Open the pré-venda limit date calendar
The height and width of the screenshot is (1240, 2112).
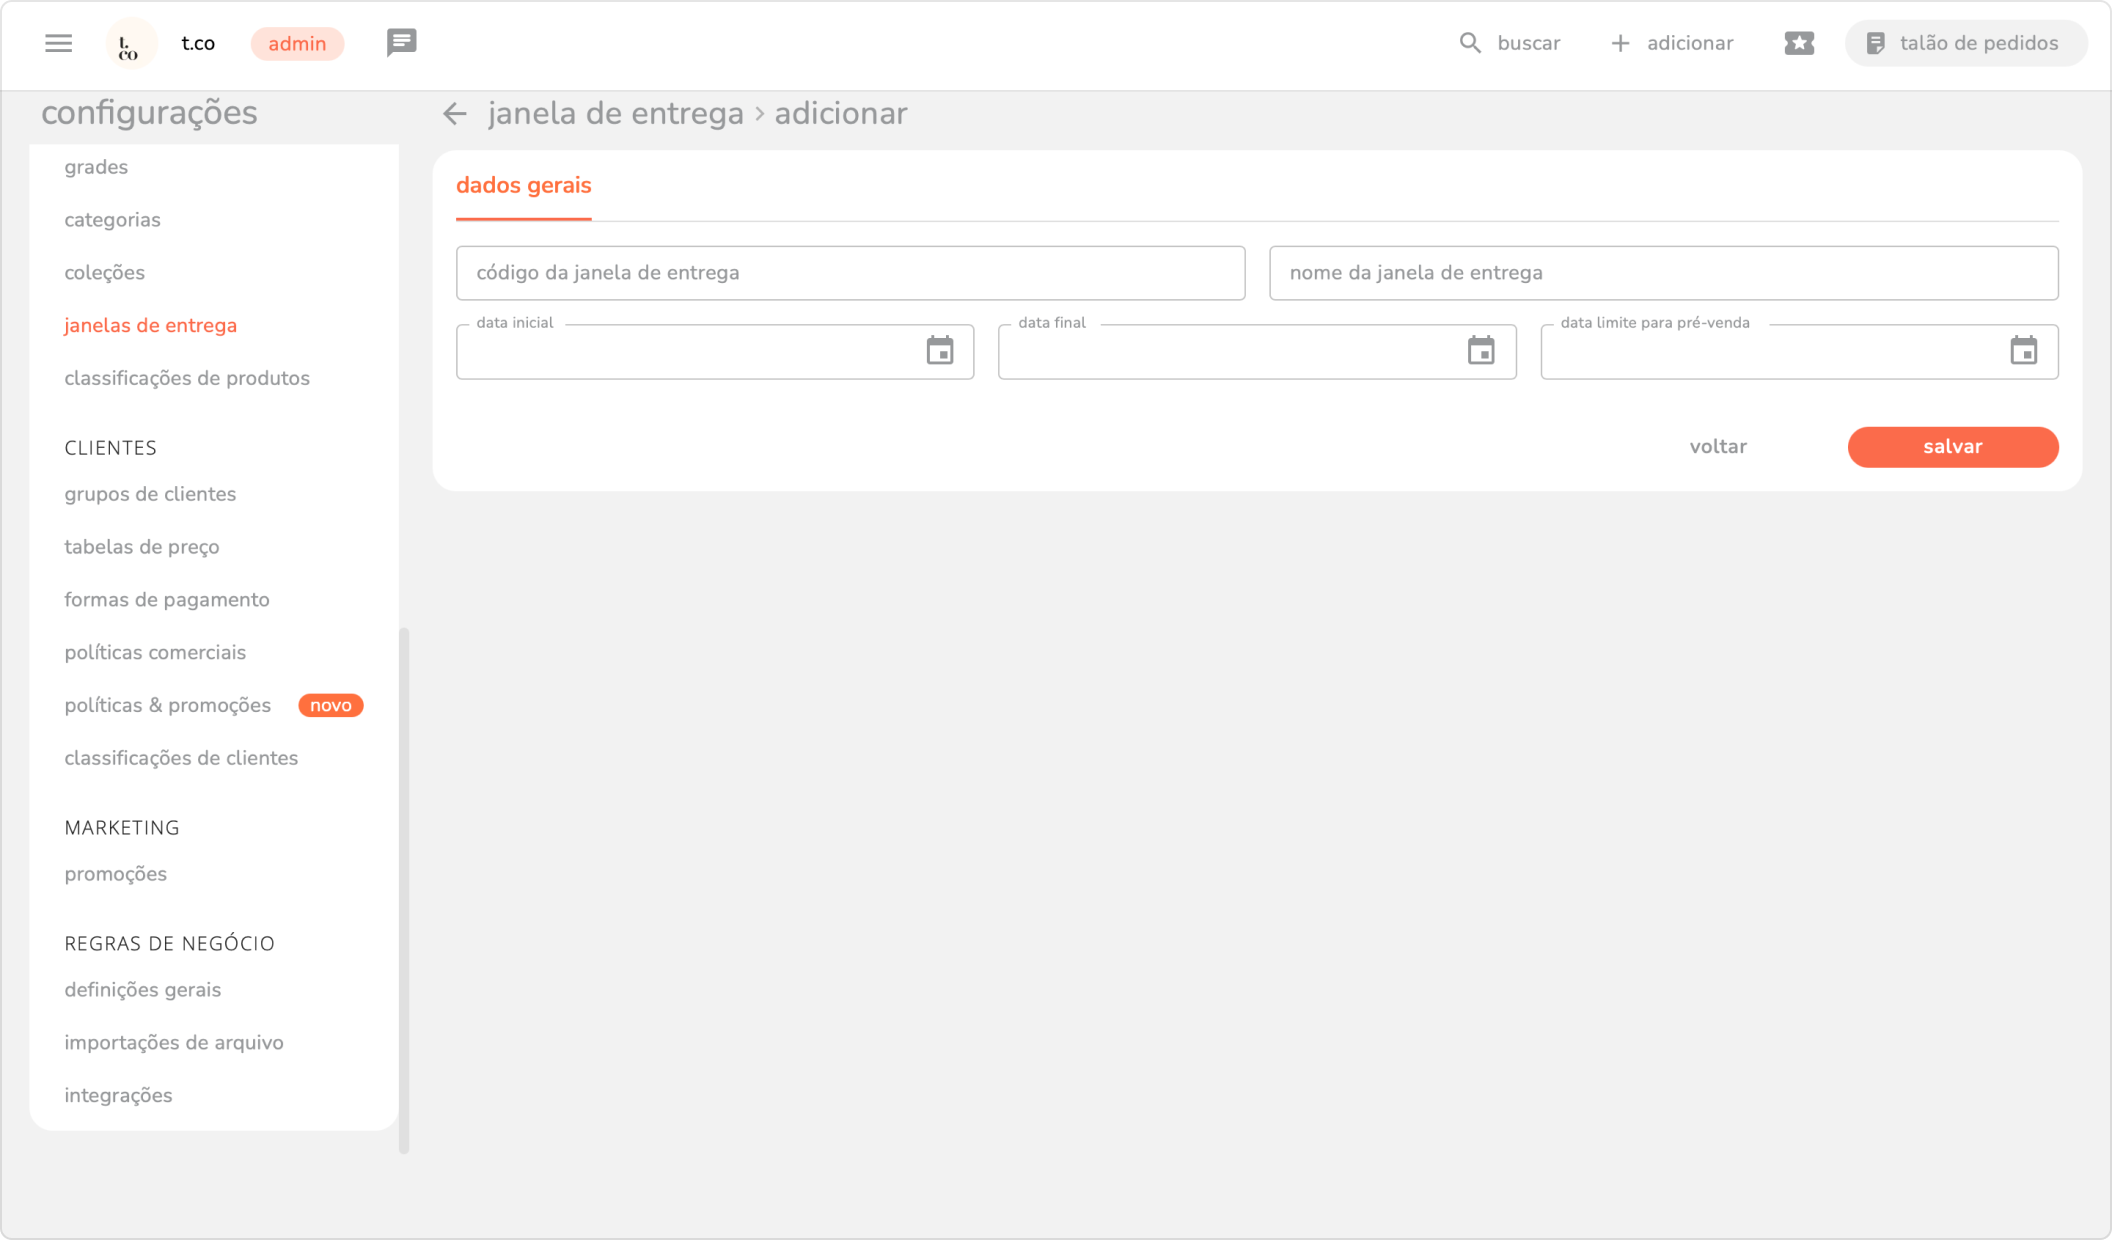tap(2023, 351)
